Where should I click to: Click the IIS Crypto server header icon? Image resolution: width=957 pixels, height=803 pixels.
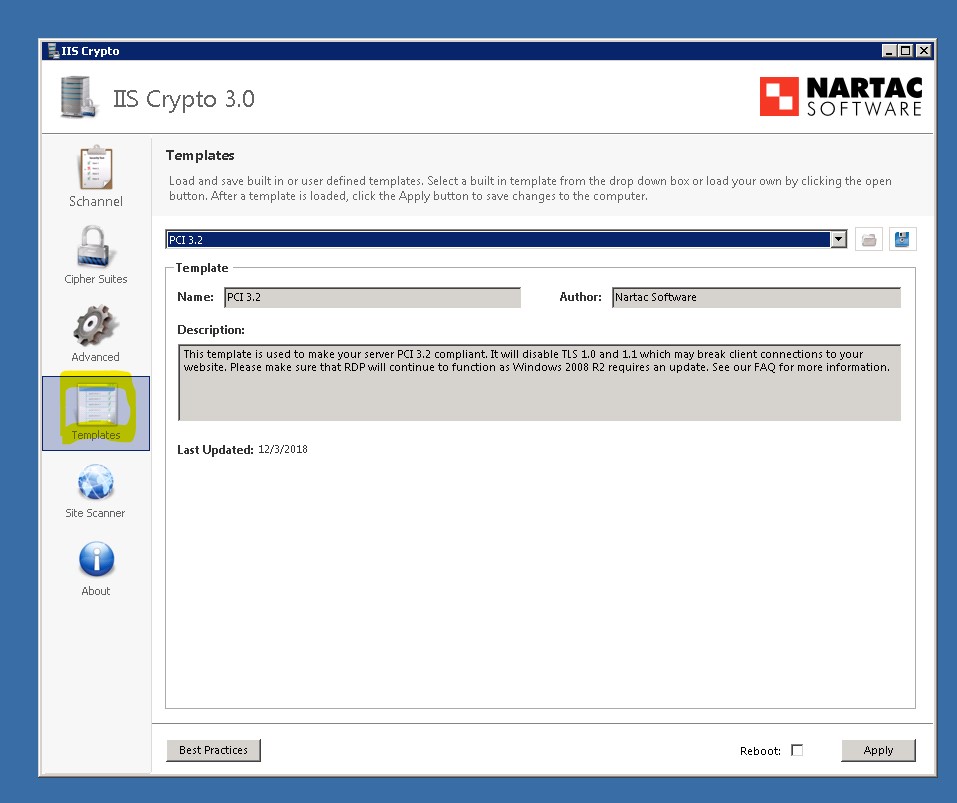pos(80,98)
